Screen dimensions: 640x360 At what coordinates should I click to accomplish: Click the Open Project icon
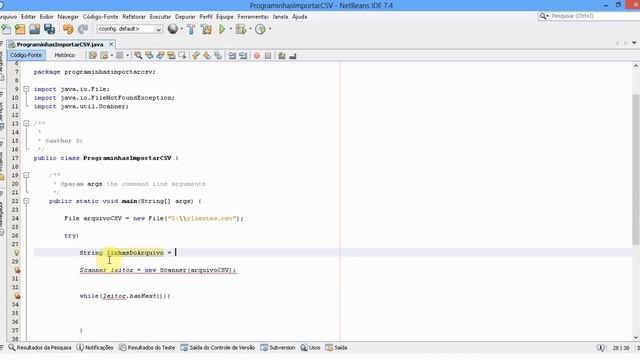pyautogui.click(x=35, y=29)
